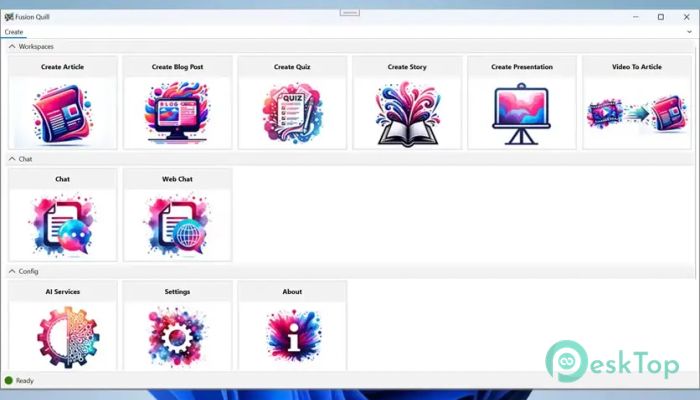
Task: Click the Video To Article title label
Action: pyautogui.click(x=637, y=67)
